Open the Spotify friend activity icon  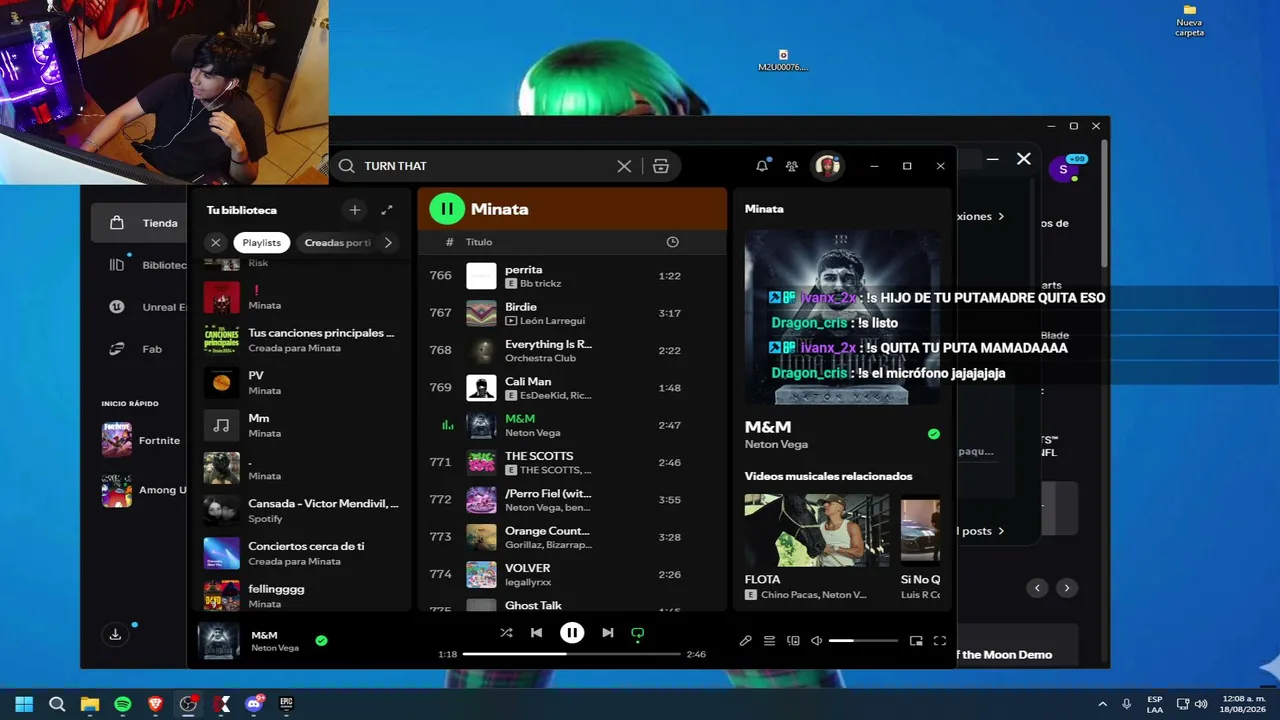tap(792, 166)
